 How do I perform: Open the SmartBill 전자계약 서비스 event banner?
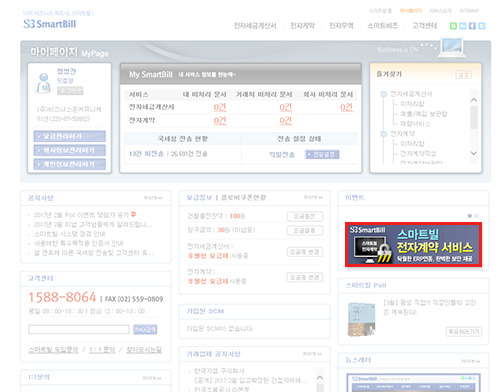pyautogui.click(x=413, y=245)
